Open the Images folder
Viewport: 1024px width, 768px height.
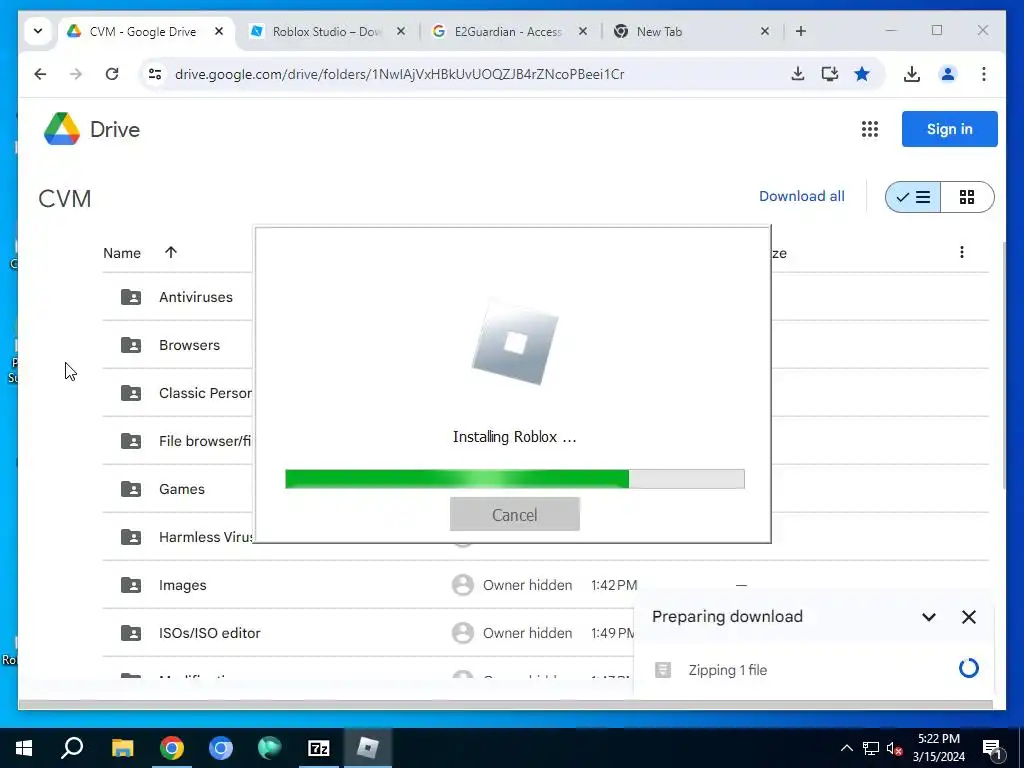click(x=182, y=585)
